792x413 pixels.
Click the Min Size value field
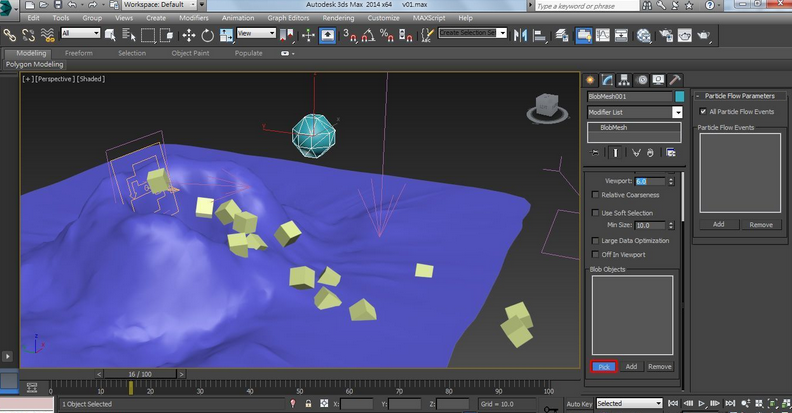649,226
